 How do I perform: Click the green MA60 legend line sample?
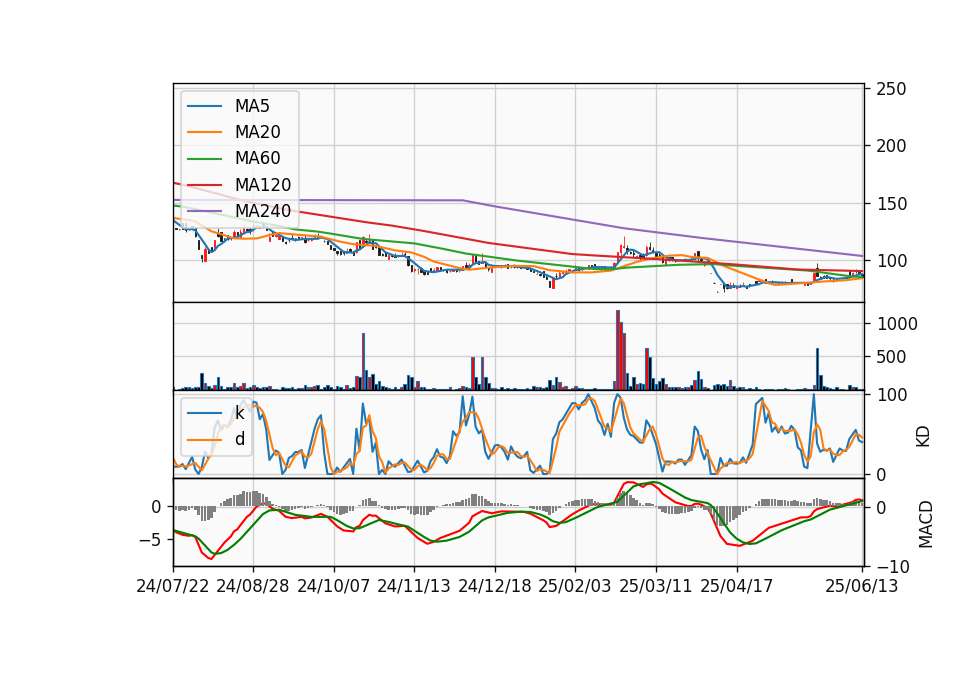(x=204, y=159)
